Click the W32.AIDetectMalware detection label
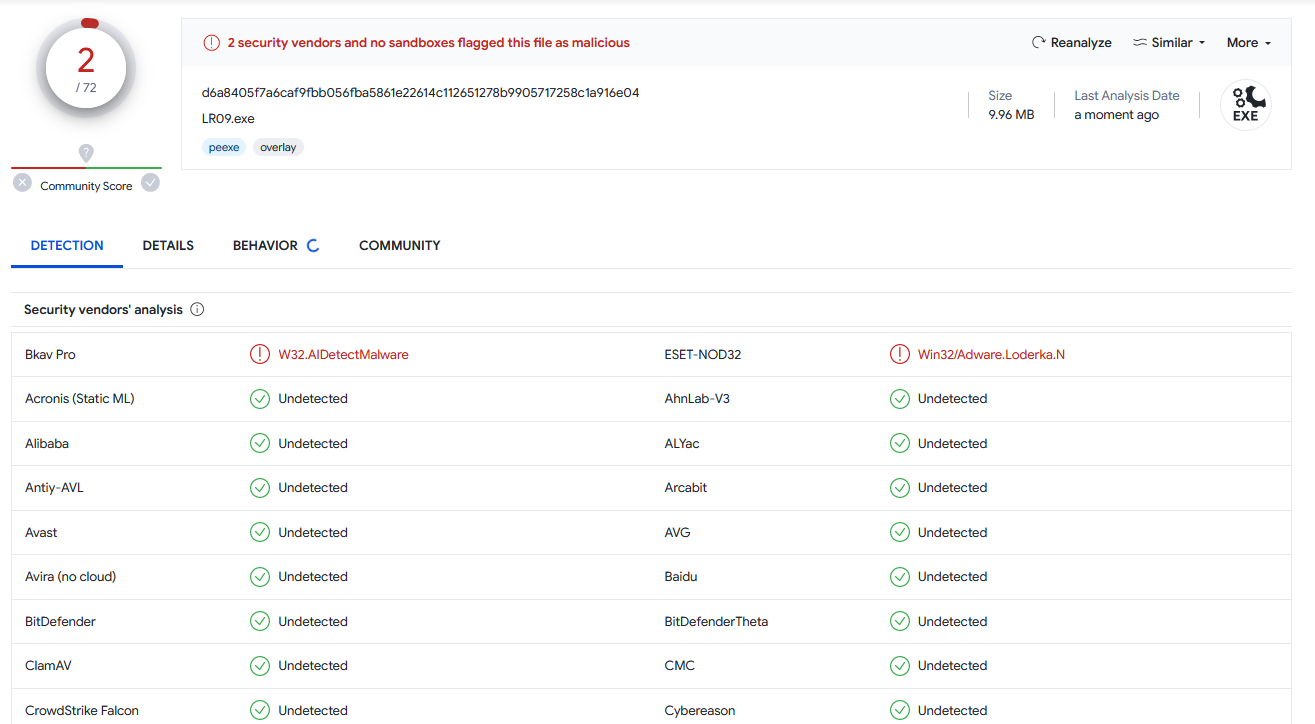Viewport: 1315px width, 724px height. point(343,354)
